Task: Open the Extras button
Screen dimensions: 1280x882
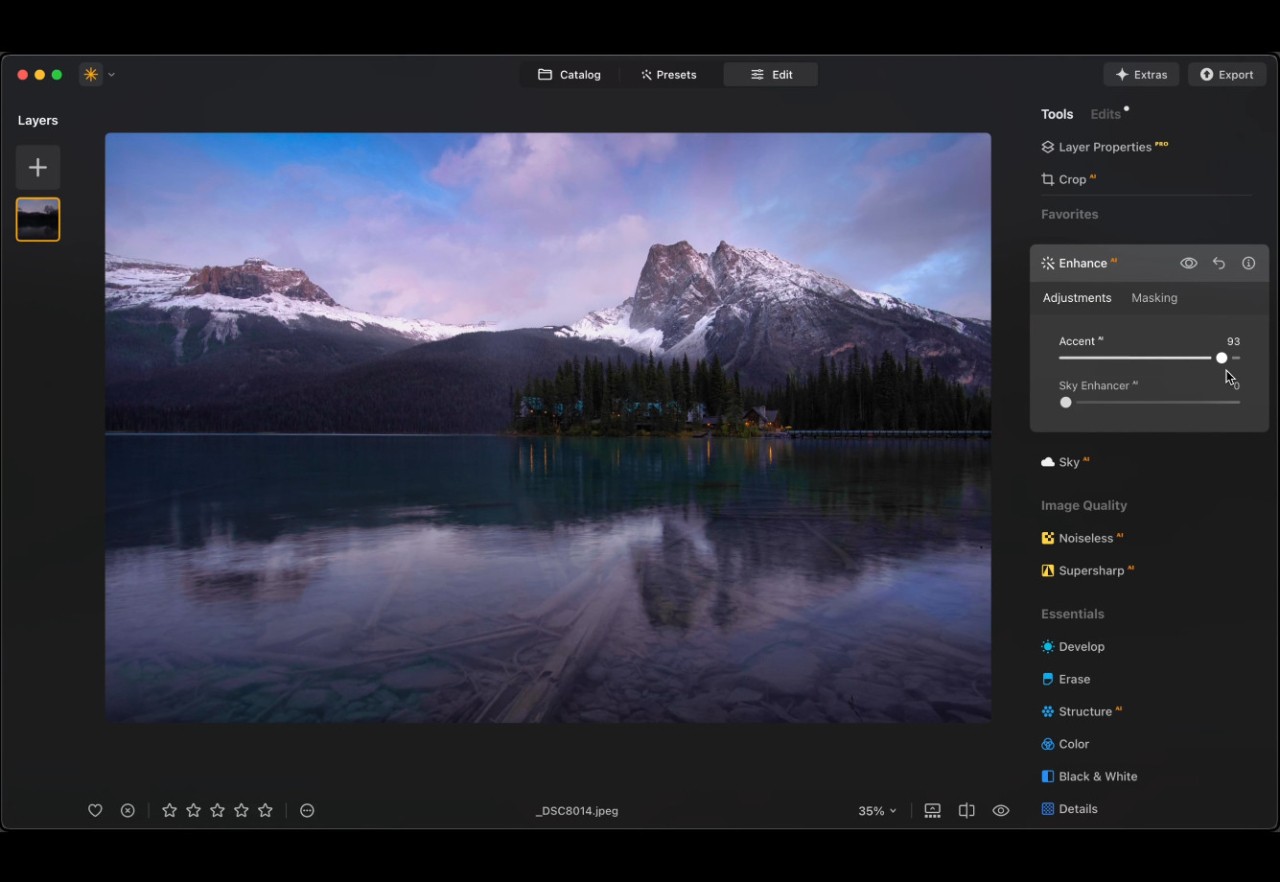Action: [x=1141, y=75]
